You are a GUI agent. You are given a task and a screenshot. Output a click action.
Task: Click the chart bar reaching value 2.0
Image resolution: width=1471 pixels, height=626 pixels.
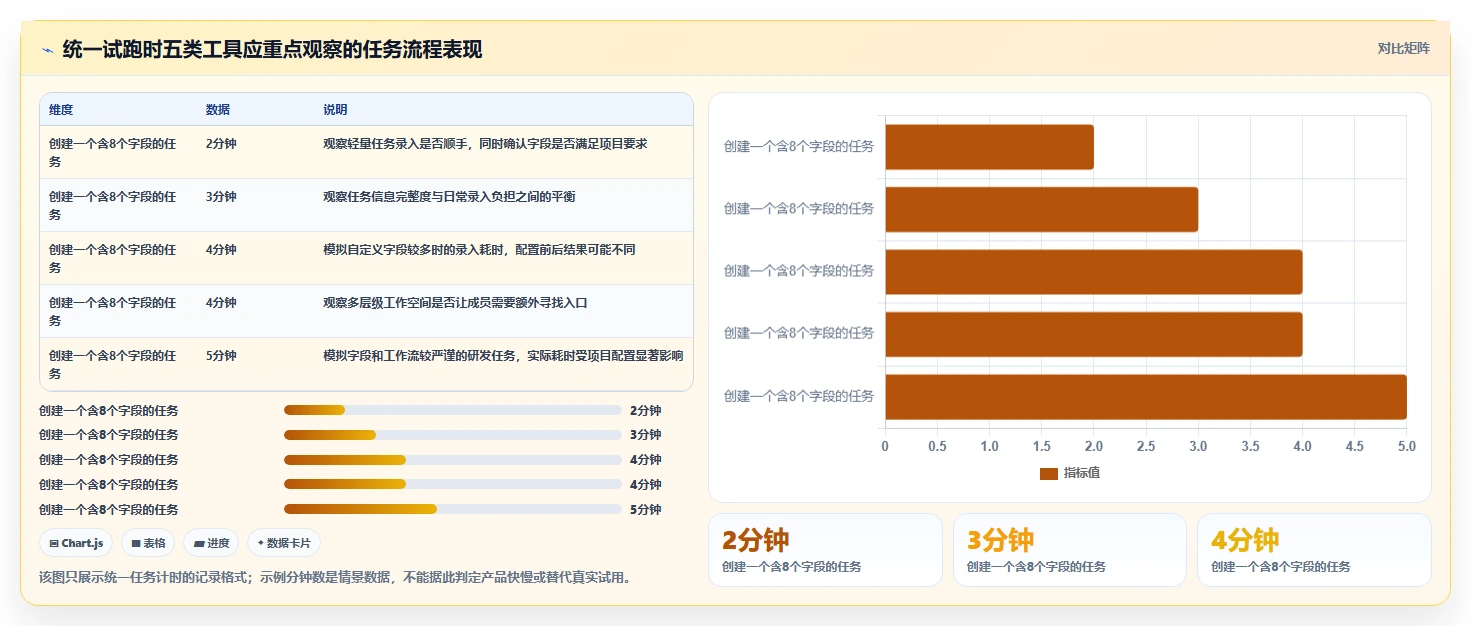(989, 147)
